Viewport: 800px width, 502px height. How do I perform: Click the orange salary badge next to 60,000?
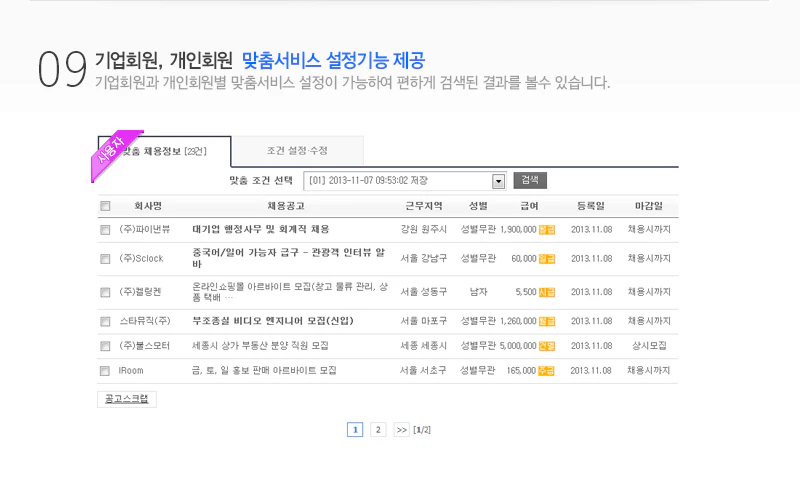tap(546, 259)
